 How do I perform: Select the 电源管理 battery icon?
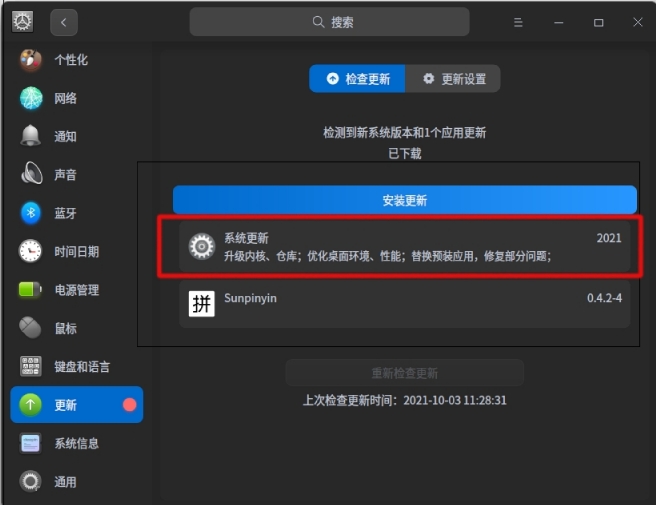point(30,290)
